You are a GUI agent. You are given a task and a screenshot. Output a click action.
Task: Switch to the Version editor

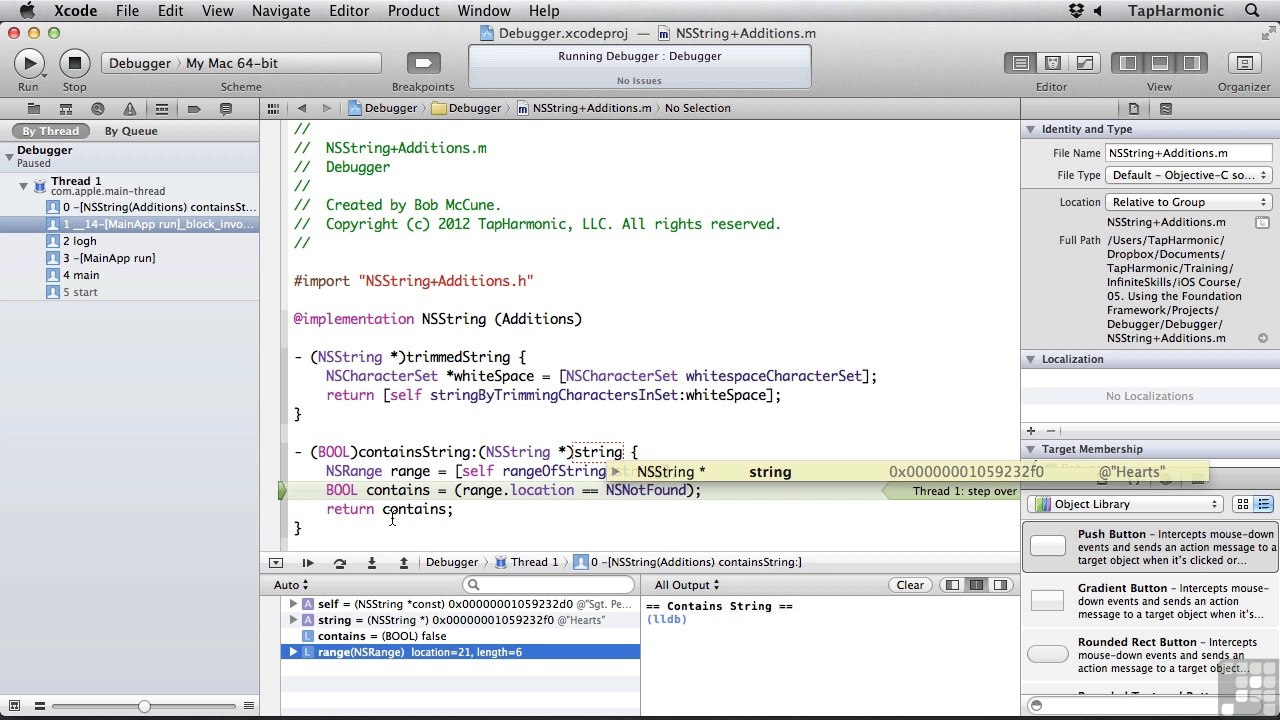tap(1084, 63)
